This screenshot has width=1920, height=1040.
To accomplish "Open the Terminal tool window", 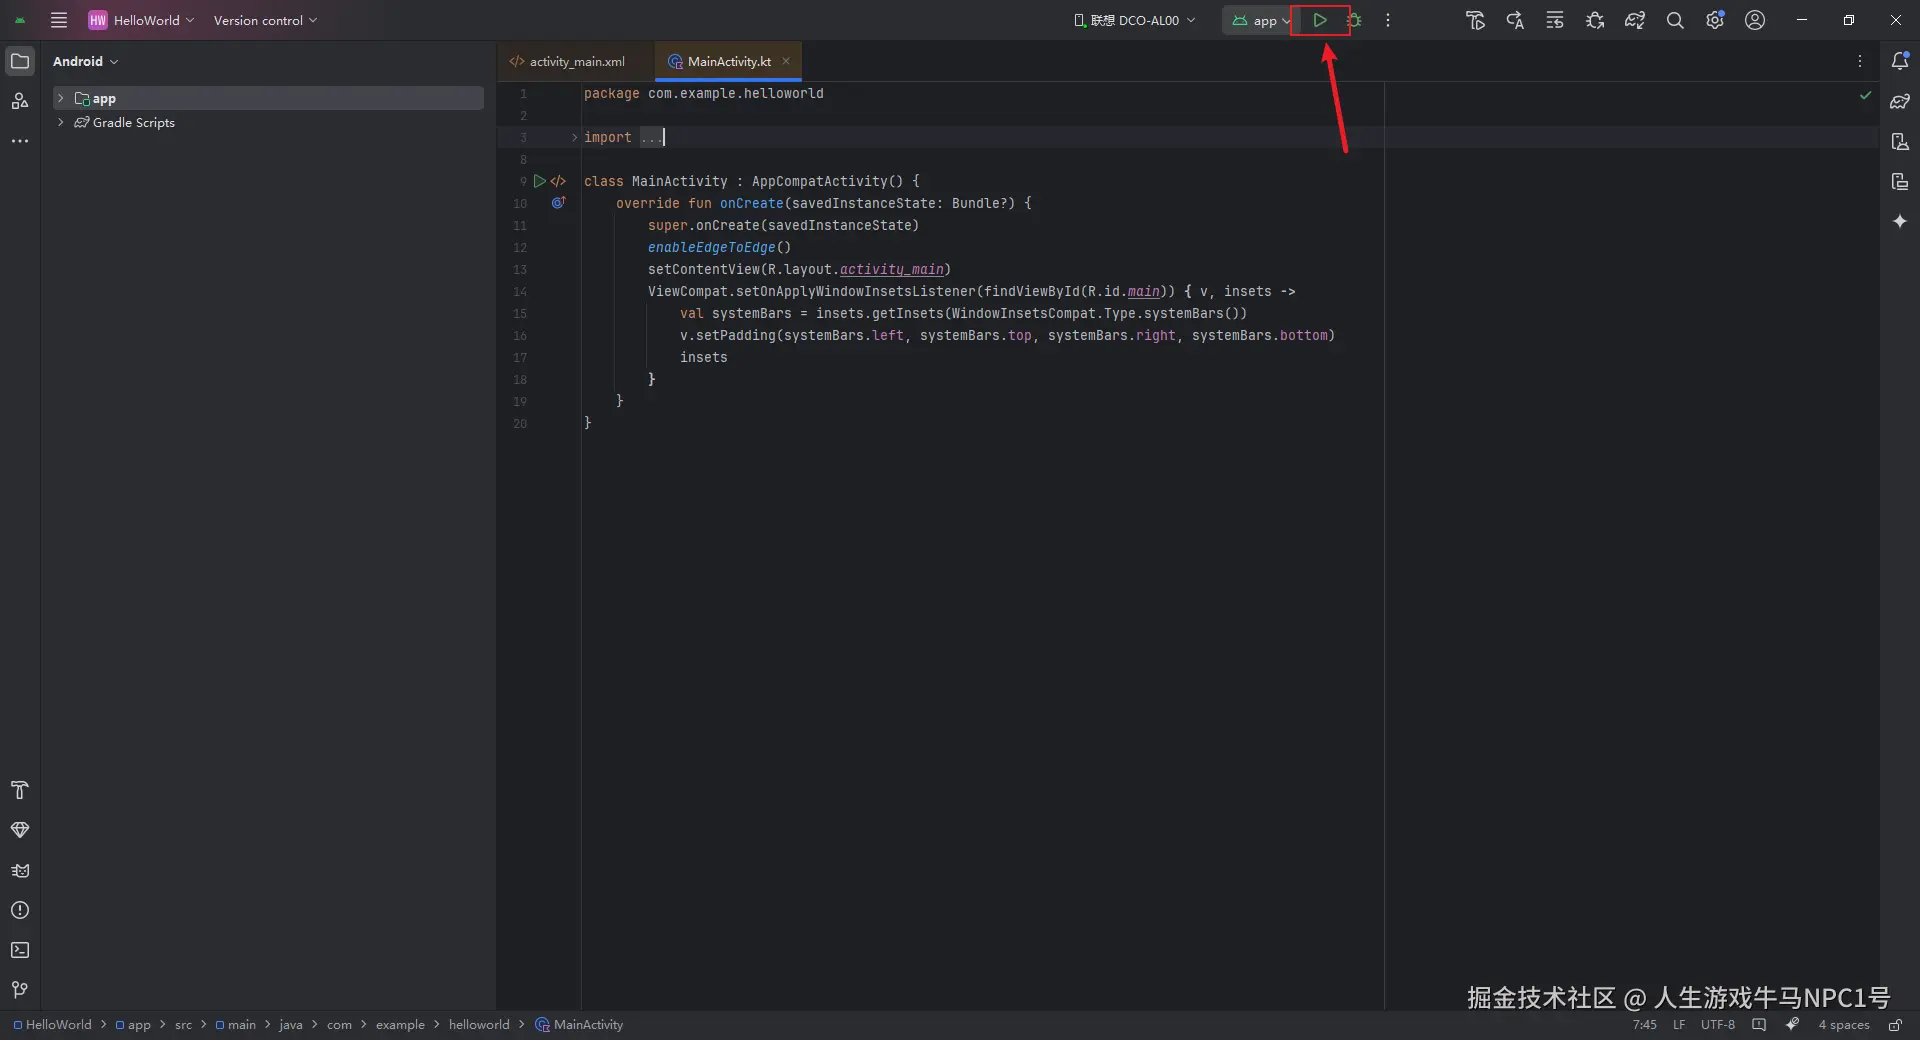I will 20,950.
